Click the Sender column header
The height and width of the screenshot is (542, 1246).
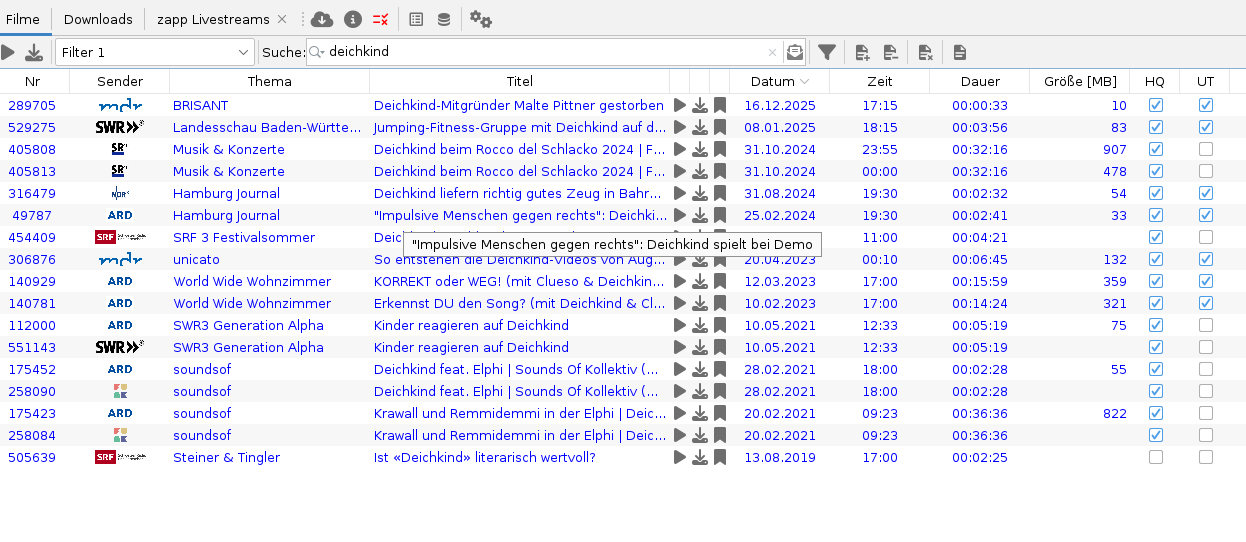(x=120, y=81)
